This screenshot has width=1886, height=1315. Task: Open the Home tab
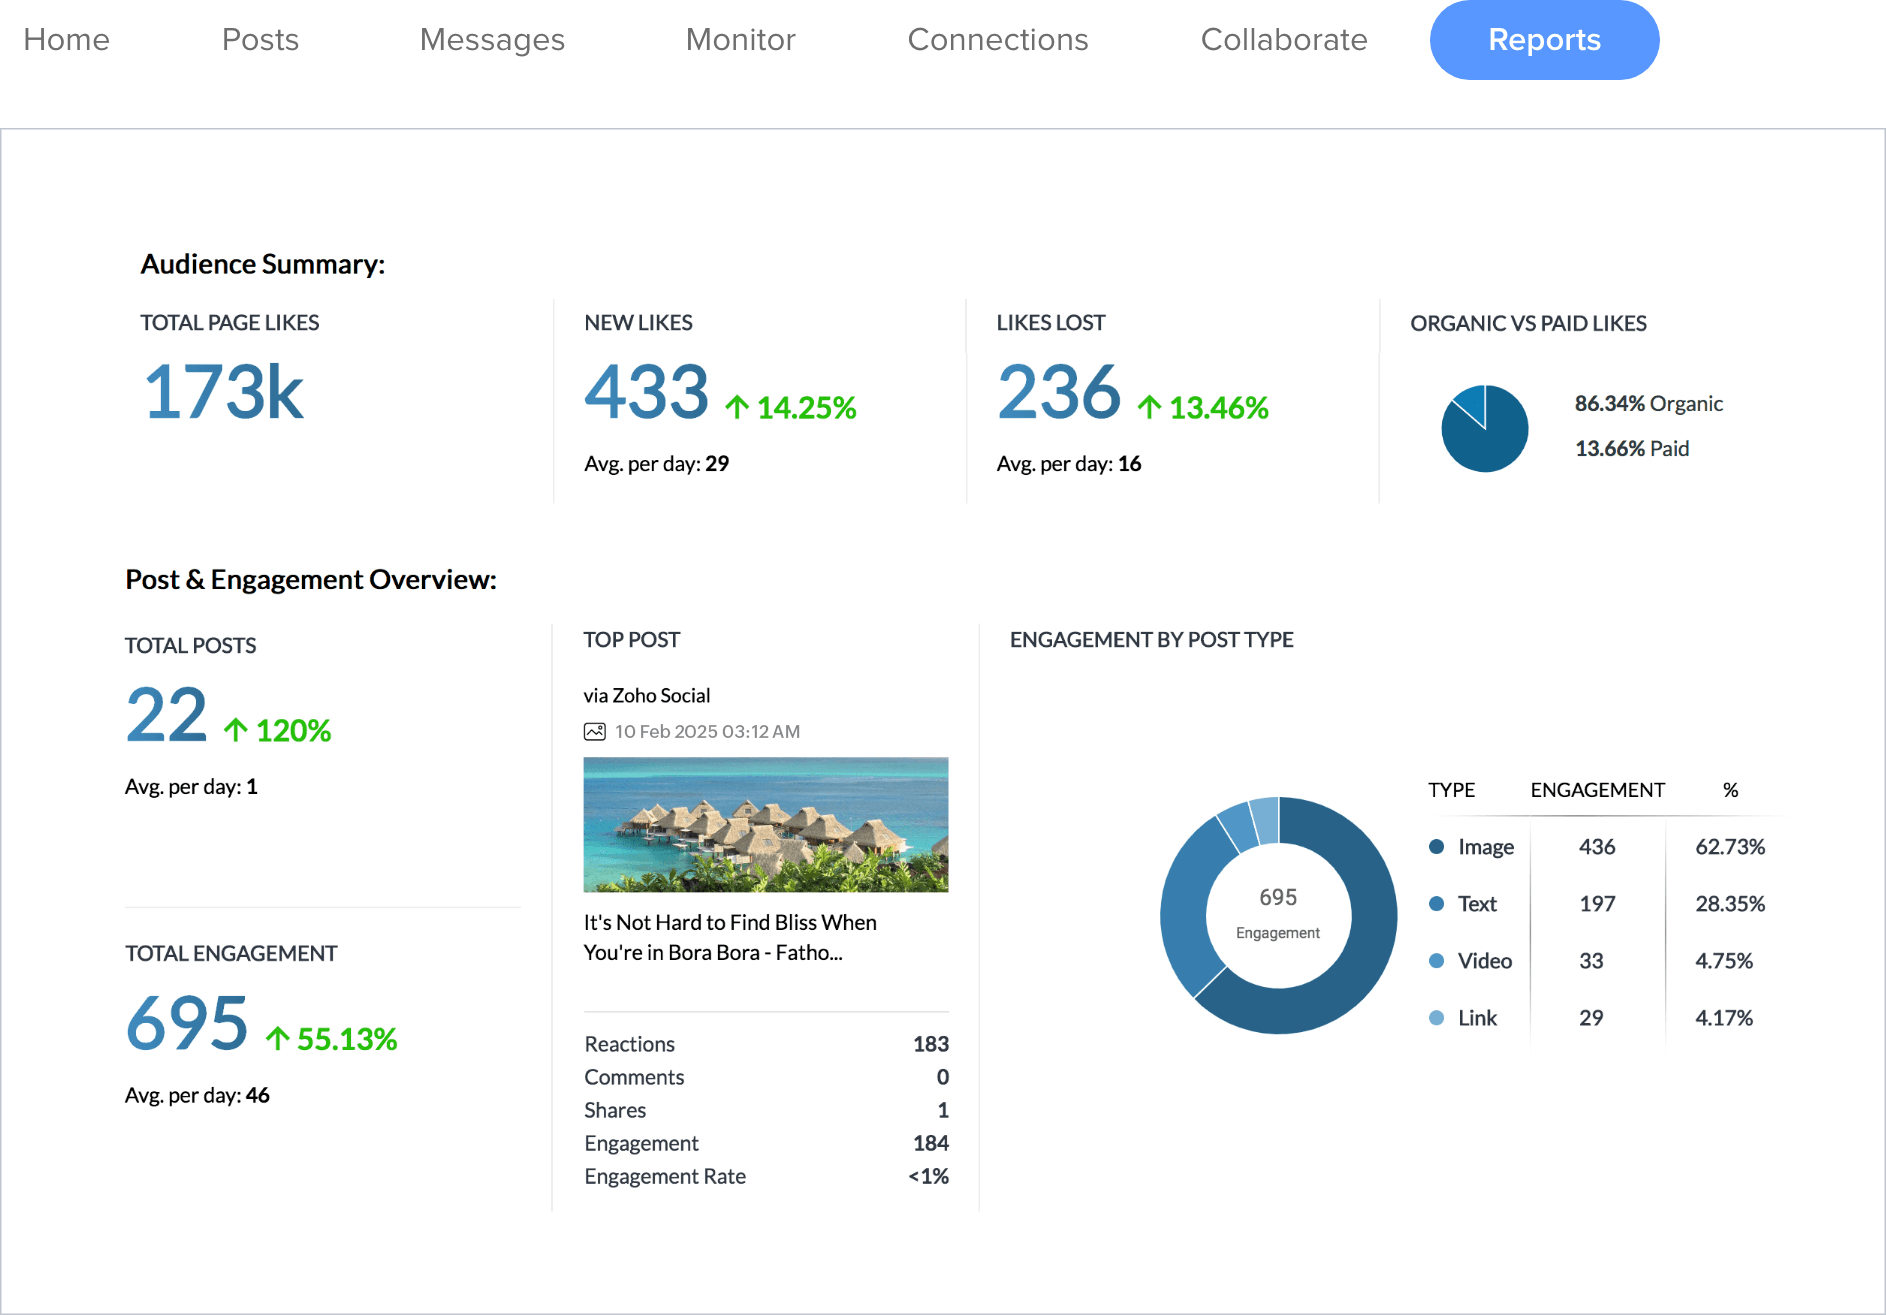coord(66,40)
